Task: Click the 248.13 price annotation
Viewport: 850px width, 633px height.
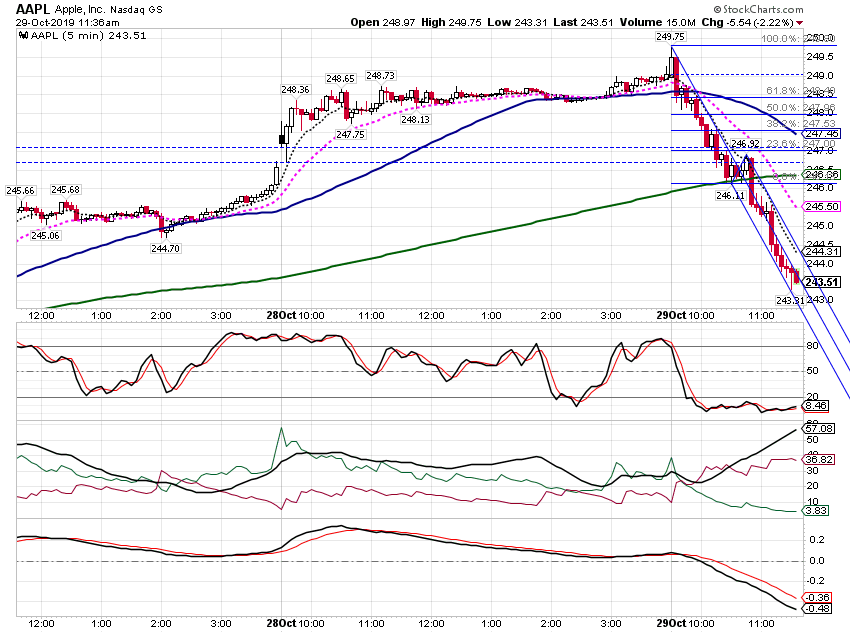Action: 415,120
